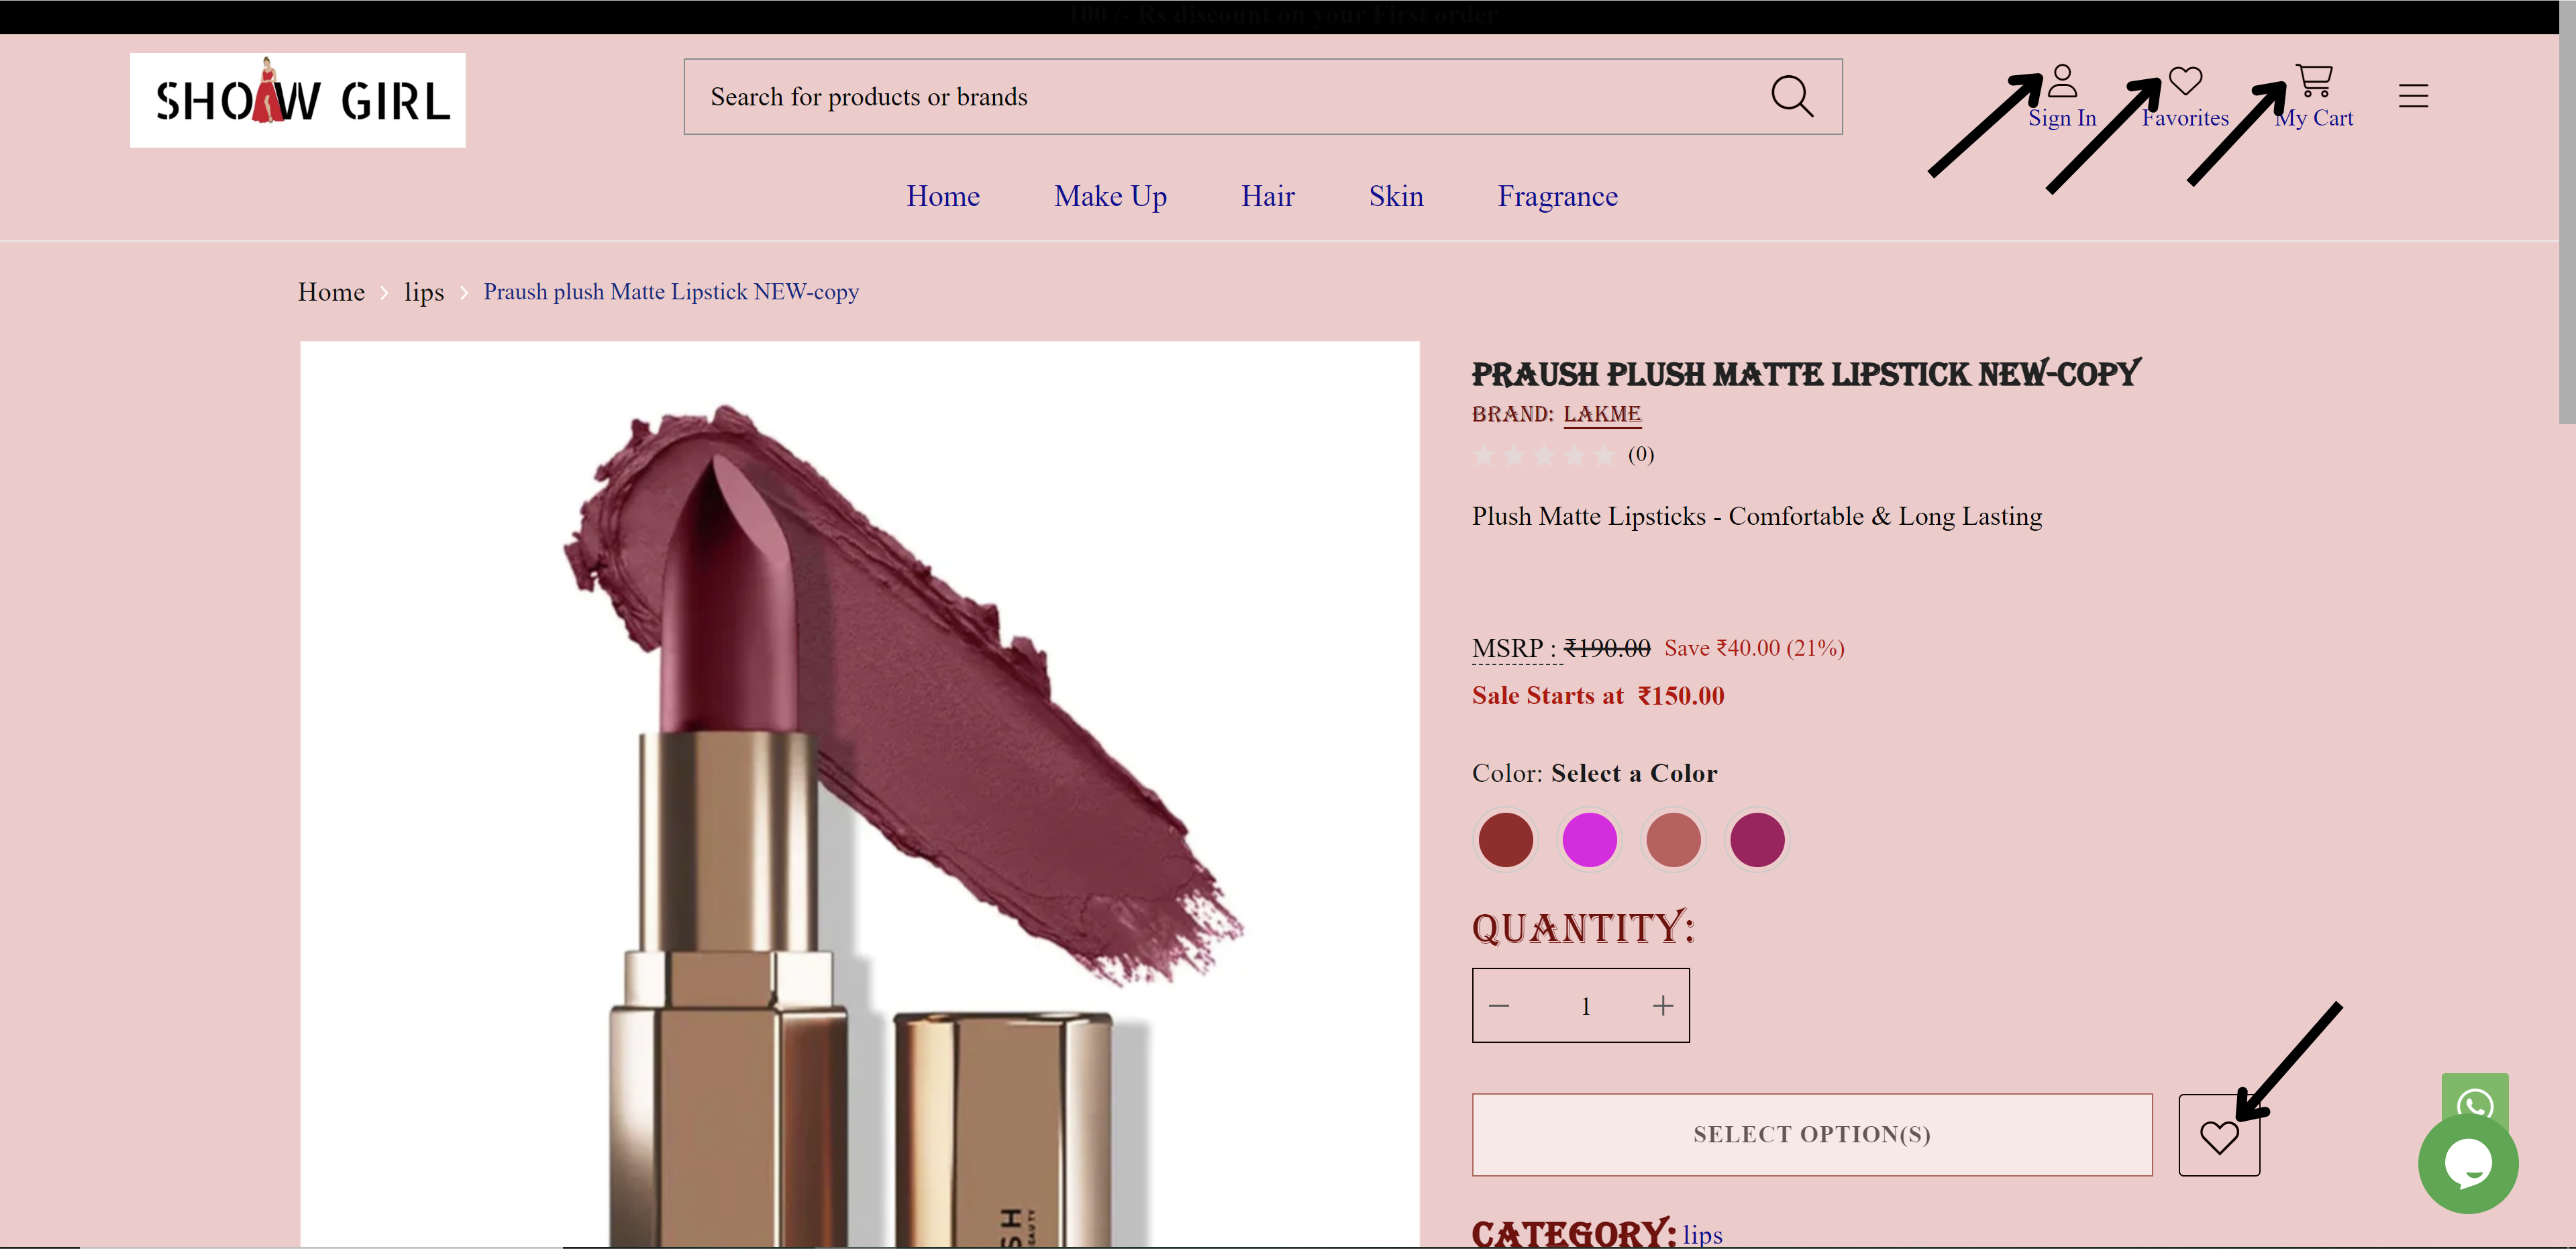Click 'Sale Starts at ₹150.00' text
The height and width of the screenshot is (1249, 2576).
pyautogui.click(x=1598, y=696)
